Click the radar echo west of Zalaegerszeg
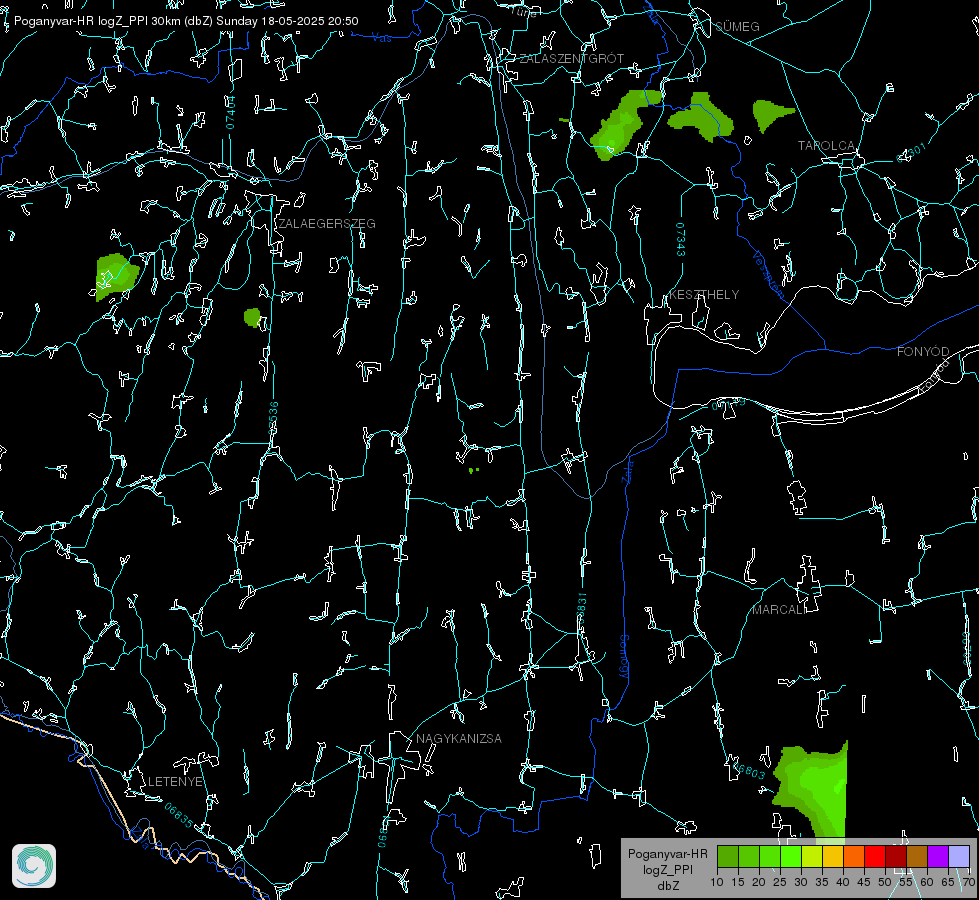 click(116, 275)
